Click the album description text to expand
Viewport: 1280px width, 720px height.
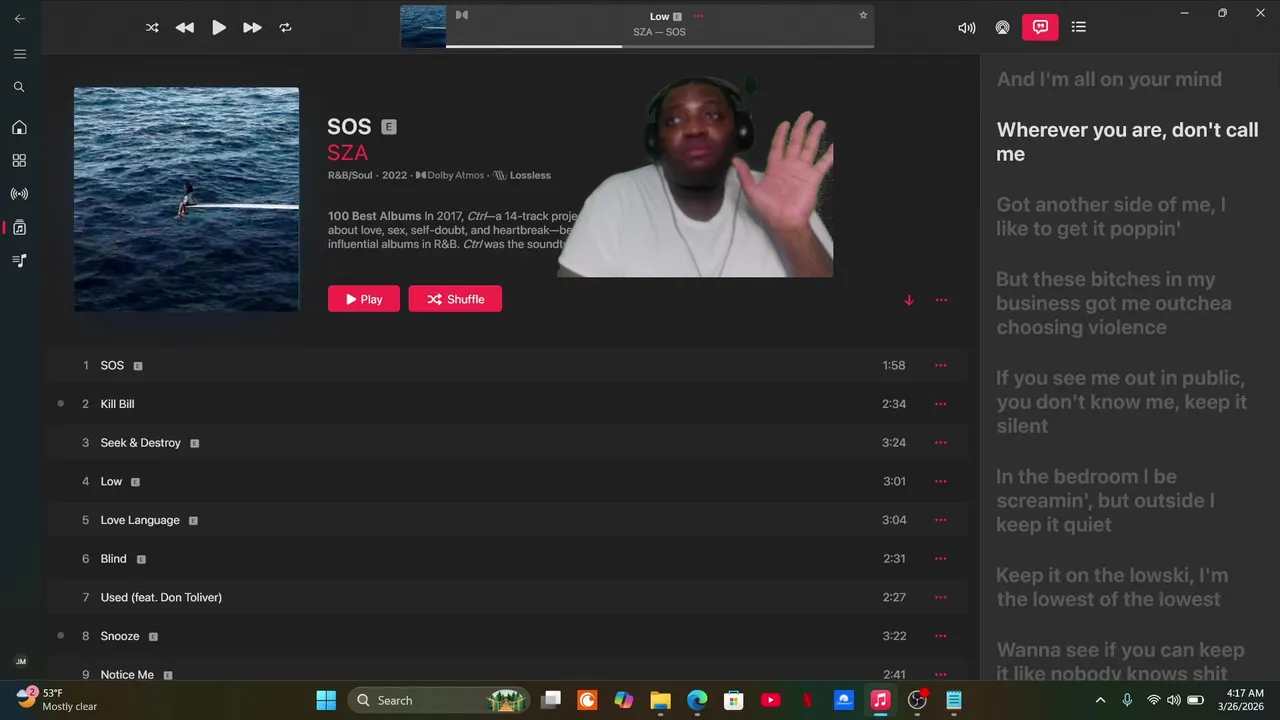click(453, 229)
